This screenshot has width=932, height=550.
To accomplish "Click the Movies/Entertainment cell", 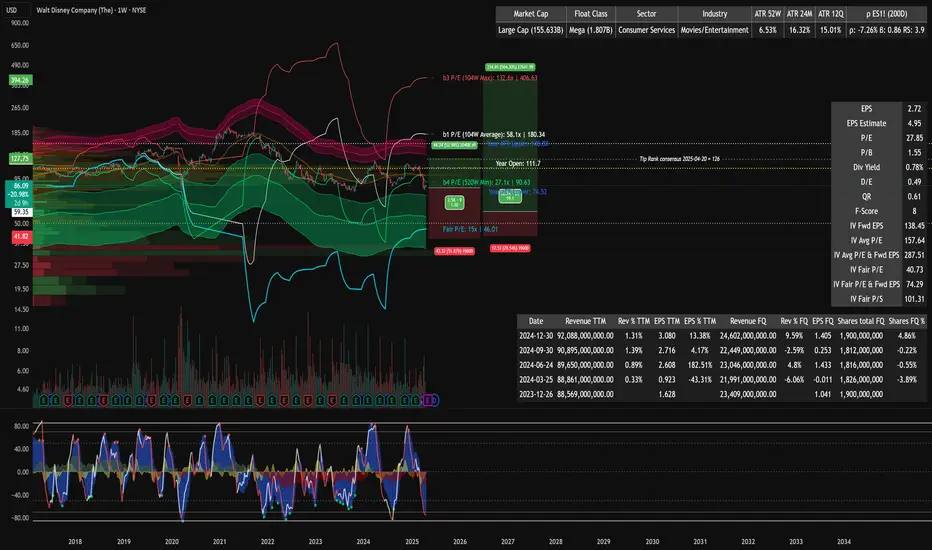I will click(x=714, y=30).
